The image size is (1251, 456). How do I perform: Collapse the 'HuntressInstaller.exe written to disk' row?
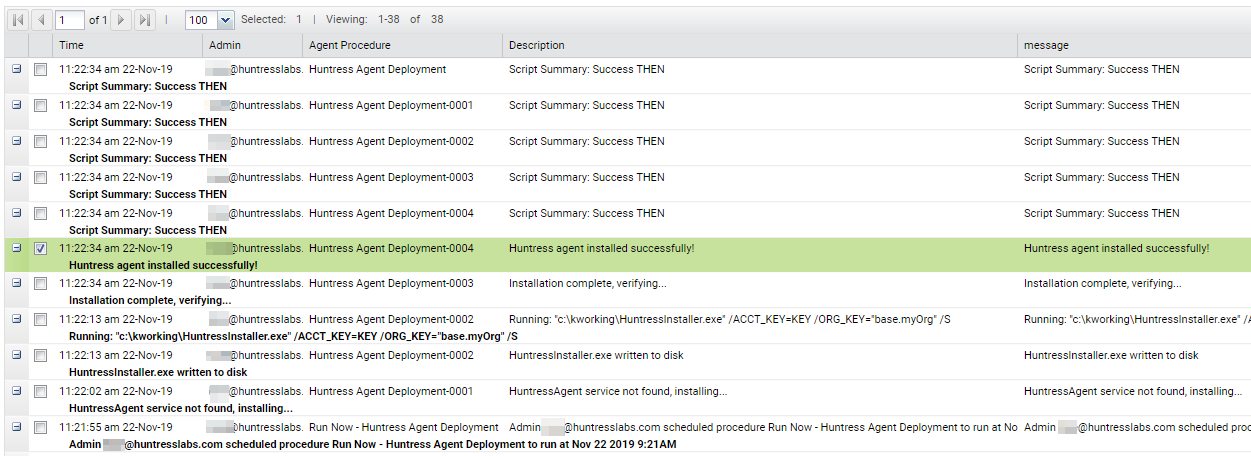(x=16, y=355)
